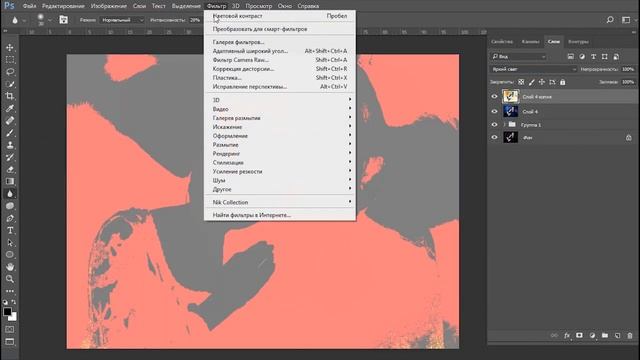The height and width of the screenshot is (360, 640).
Task: Create a new layer icon
Action: pyautogui.click(x=617, y=336)
